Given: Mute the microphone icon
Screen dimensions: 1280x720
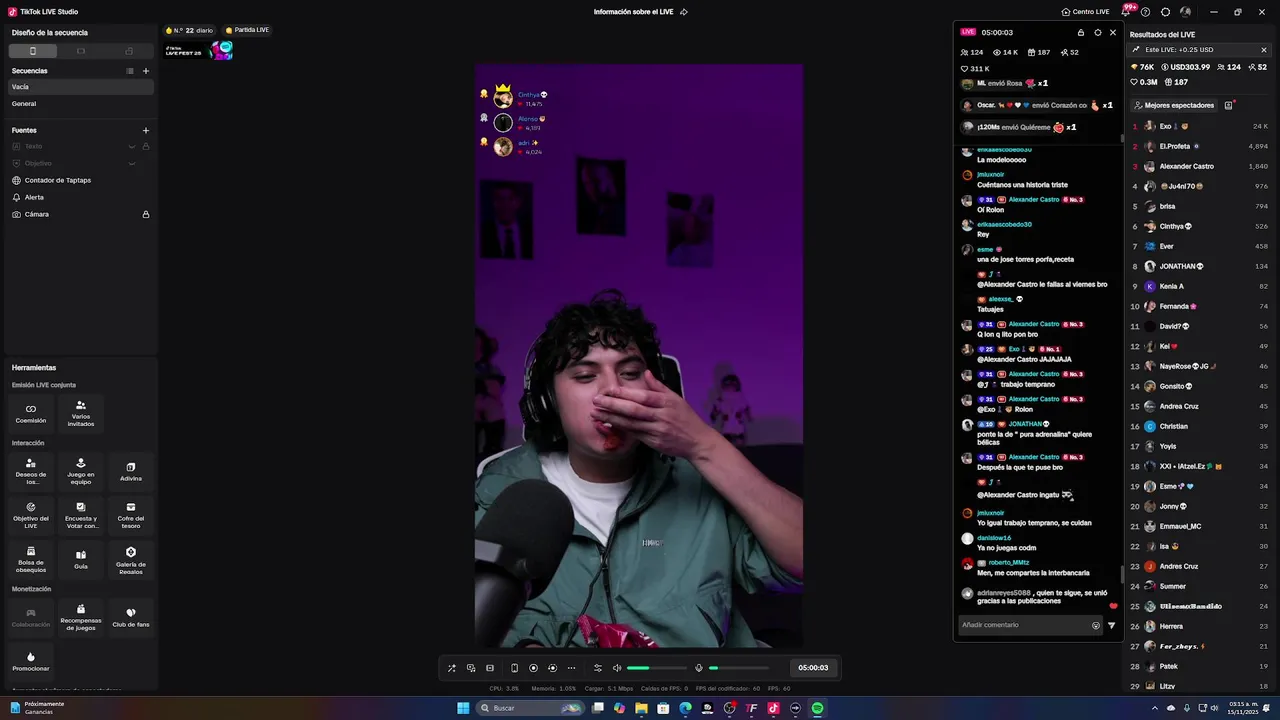Looking at the screenshot, I should [x=699, y=668].
